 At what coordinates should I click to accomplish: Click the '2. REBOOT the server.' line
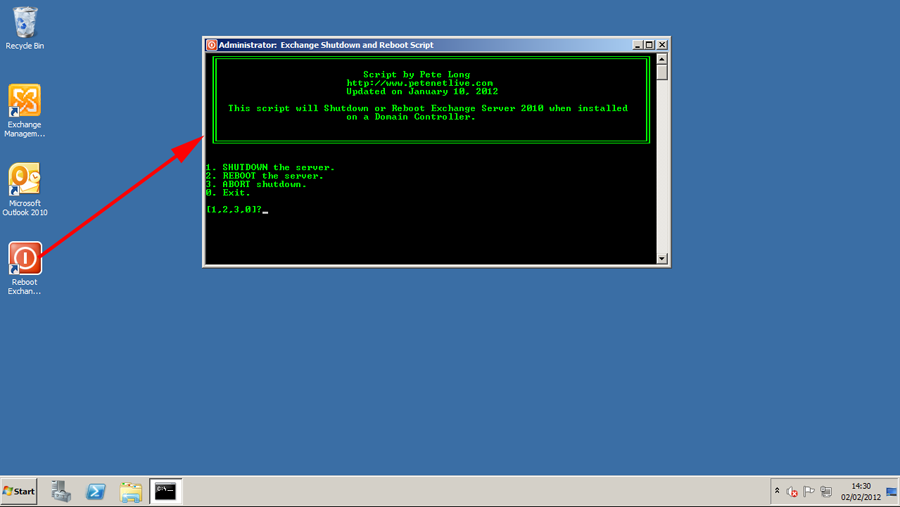[x=265, y=176]
